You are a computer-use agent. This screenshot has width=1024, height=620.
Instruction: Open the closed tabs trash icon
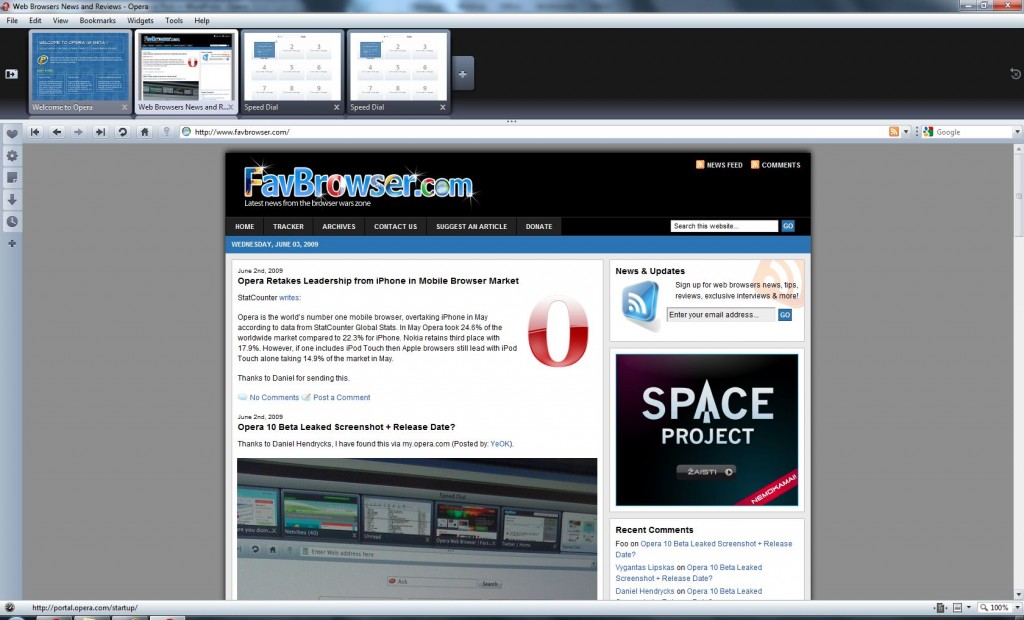[x=1015, y=73]
